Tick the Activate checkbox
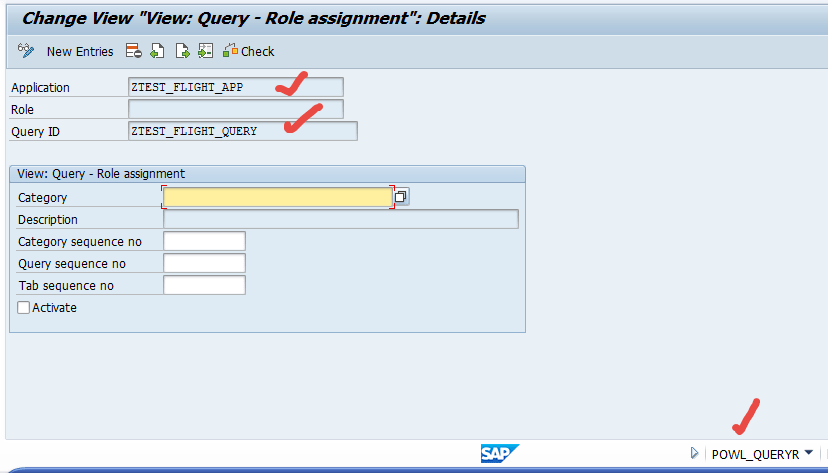828x473 pixels. (23, 307)
